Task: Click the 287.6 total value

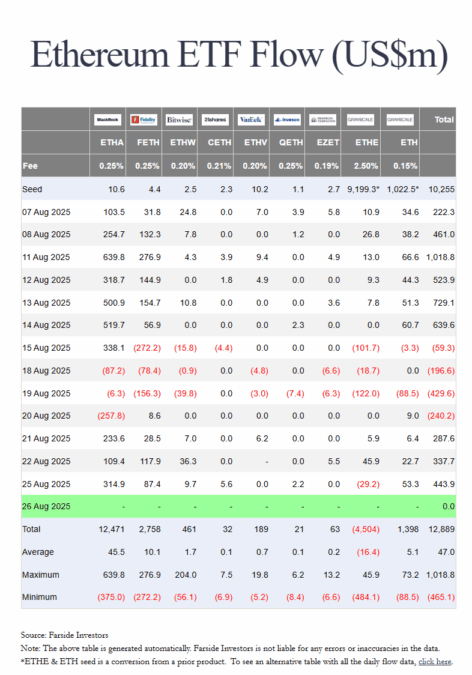Action: [444, 439]
